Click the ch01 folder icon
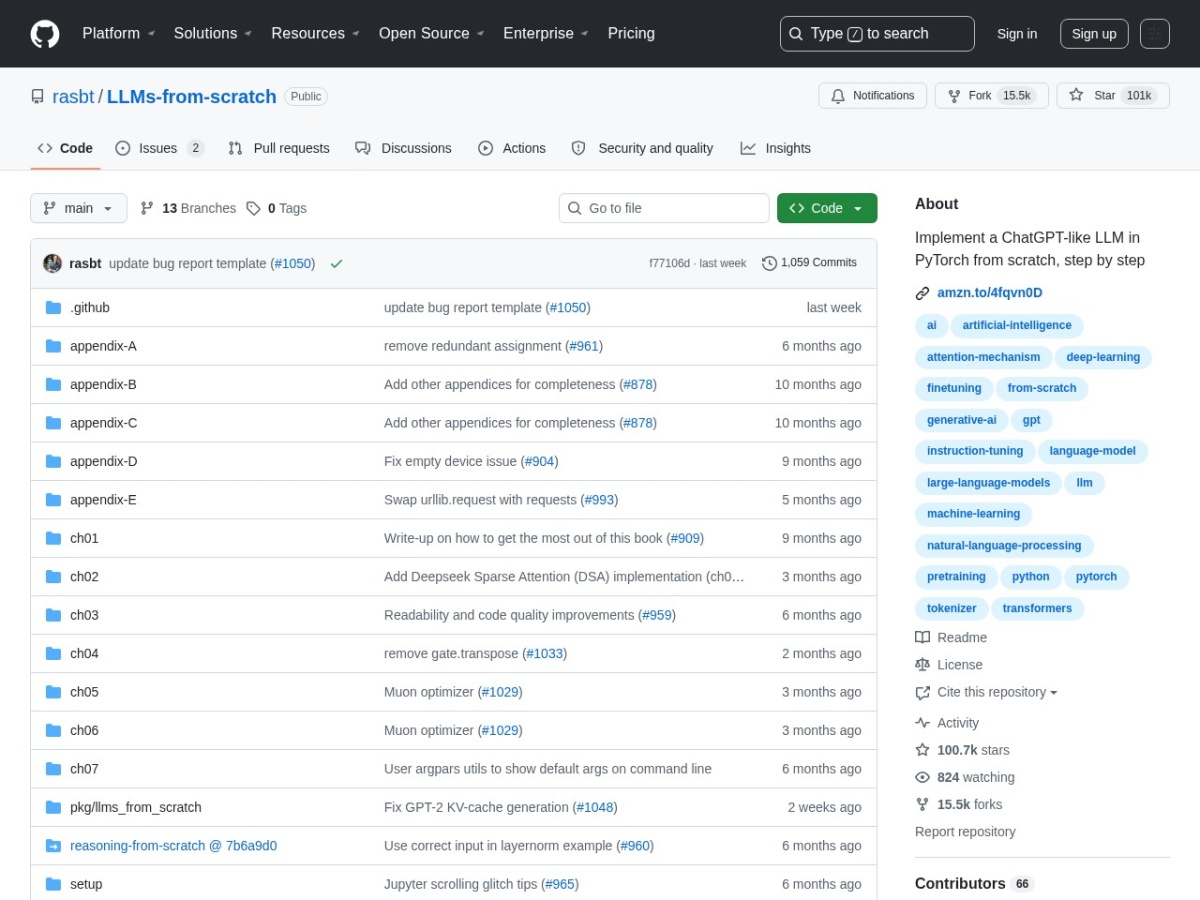Viewport: 1200px width, 900px height. pyautogui.click(x=53, y=538)
